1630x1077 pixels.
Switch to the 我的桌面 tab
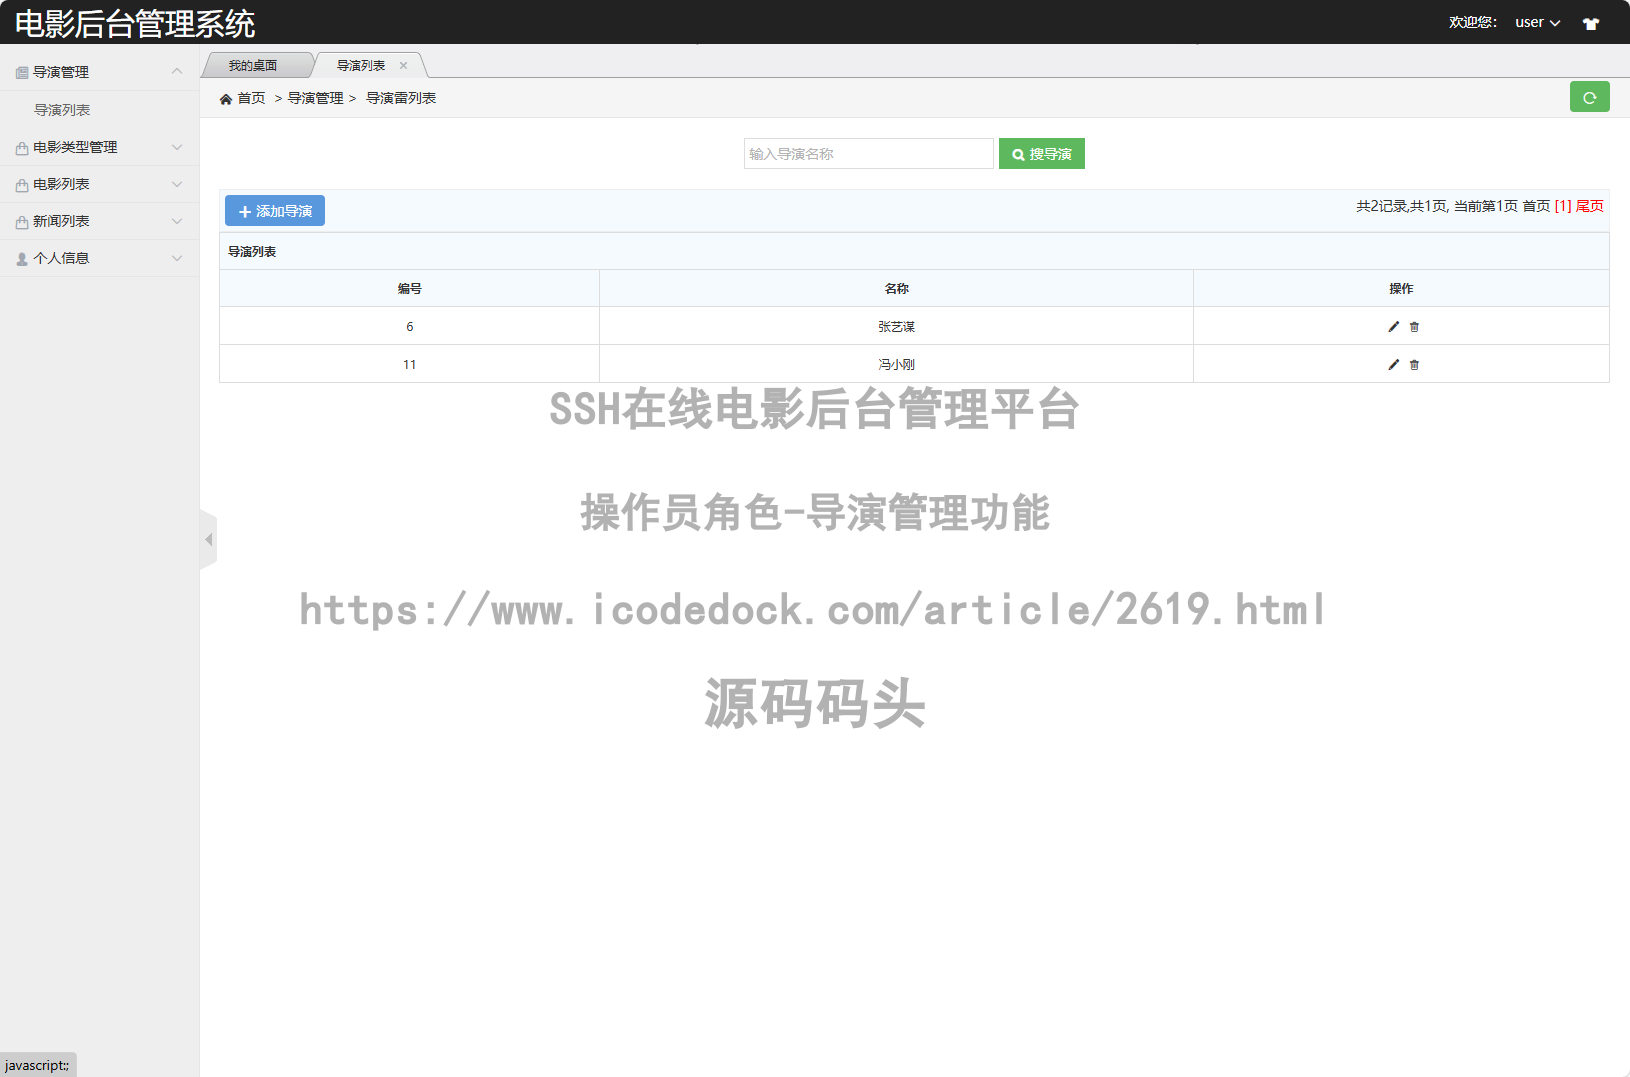coord(253,64)
